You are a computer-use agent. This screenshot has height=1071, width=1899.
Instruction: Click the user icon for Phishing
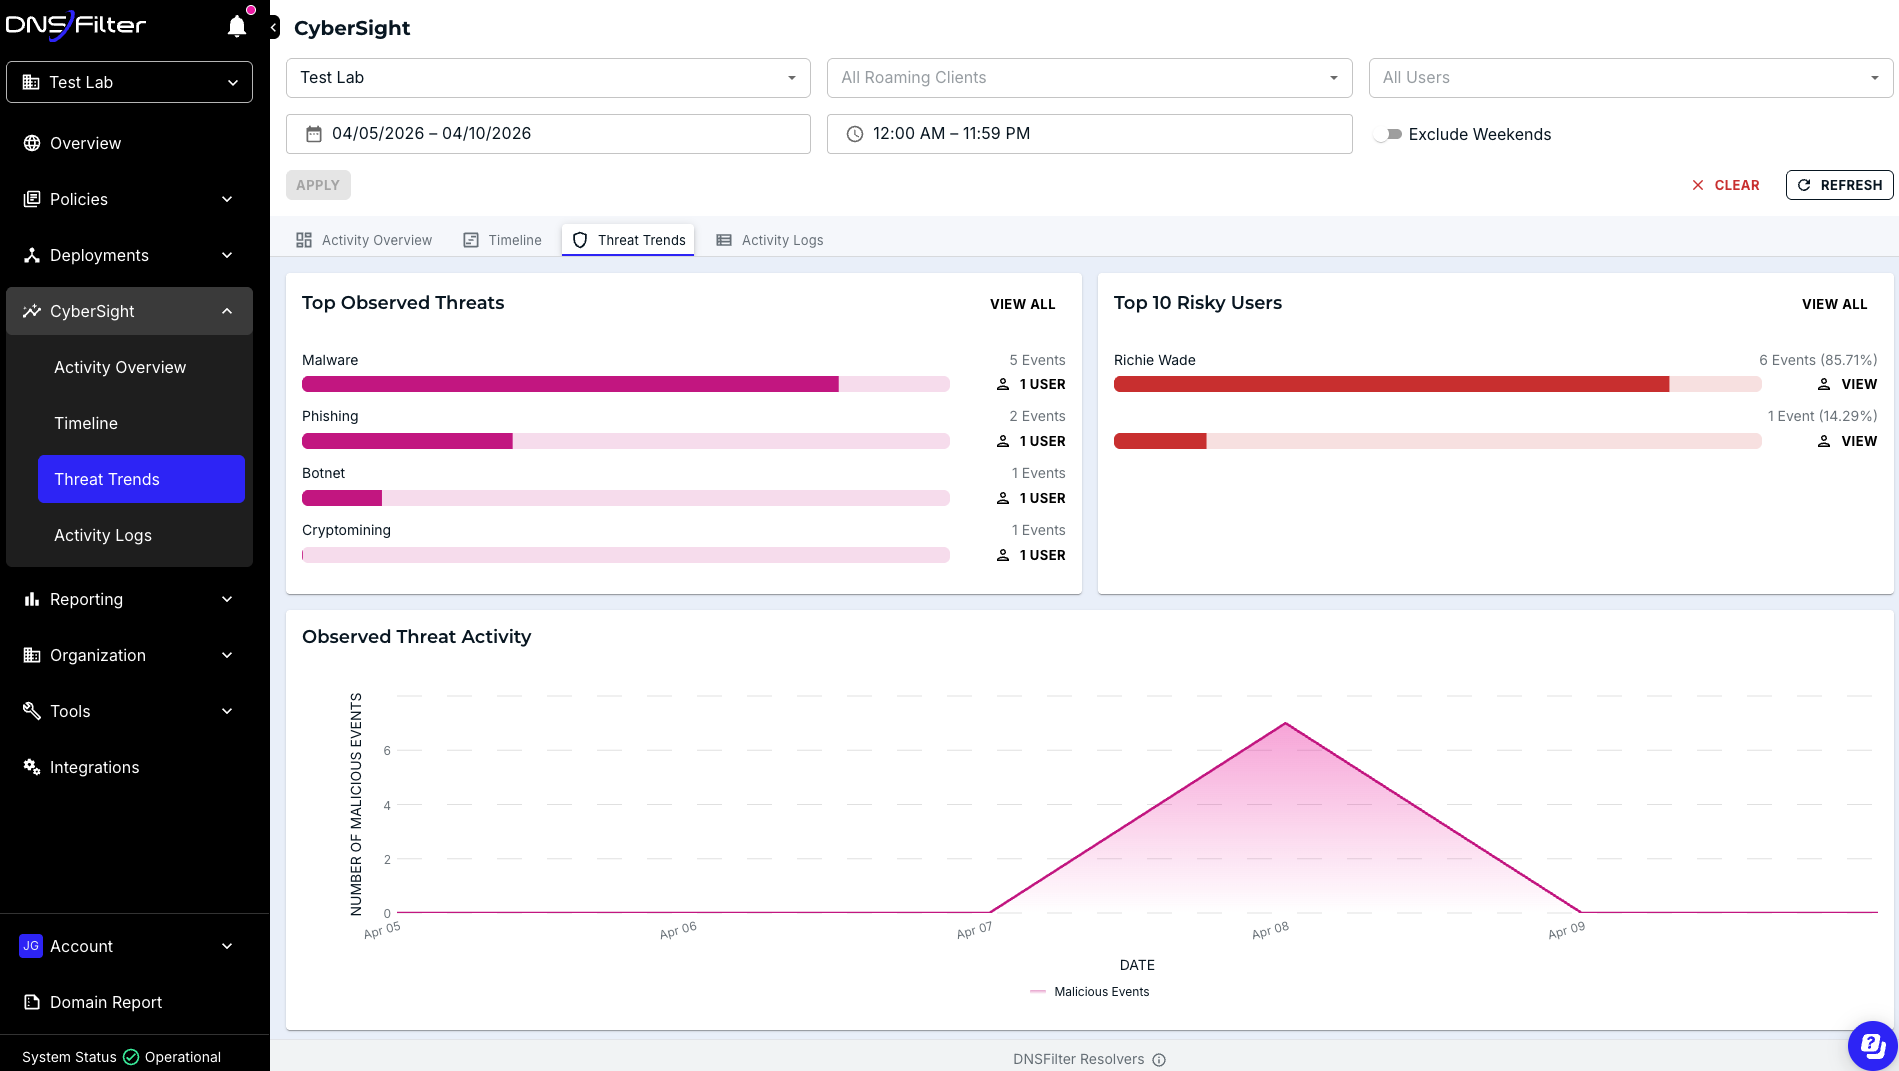click(1003, 441)
